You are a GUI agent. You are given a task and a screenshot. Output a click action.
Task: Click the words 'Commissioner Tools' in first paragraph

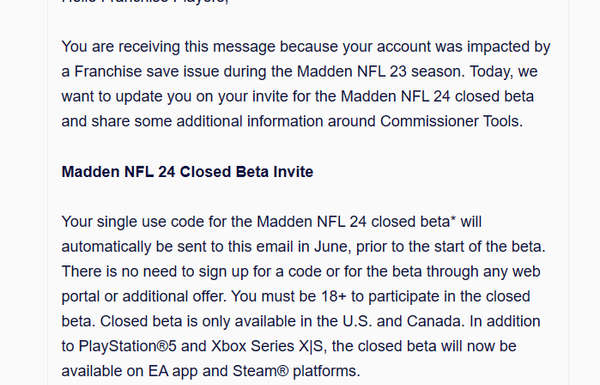(x=450, y=121)
